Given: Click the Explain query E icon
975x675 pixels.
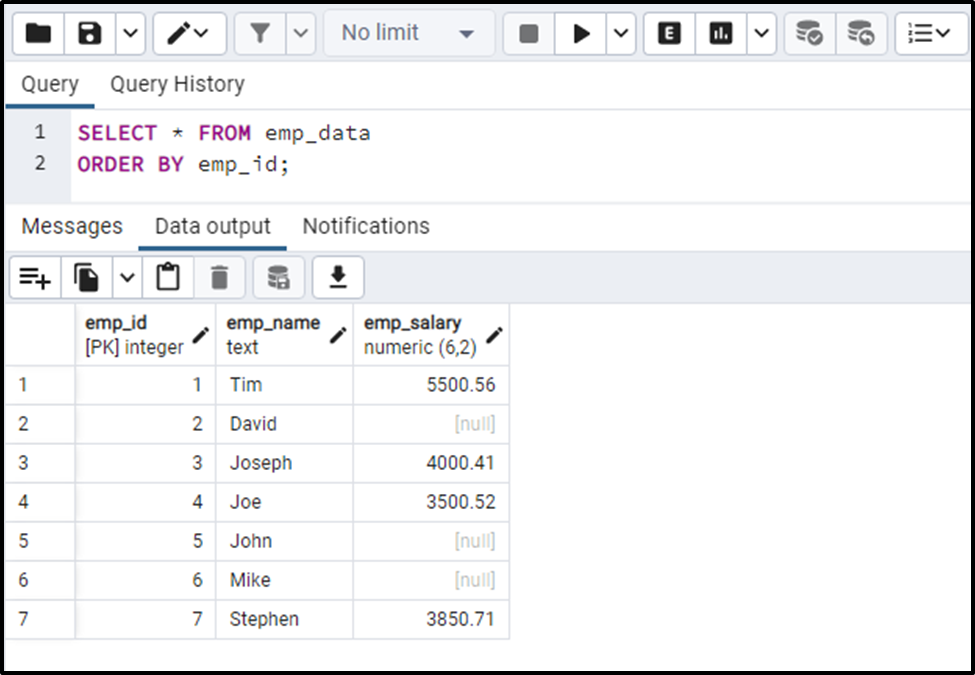Looking at the screenshot, I should tap(669, 33).
